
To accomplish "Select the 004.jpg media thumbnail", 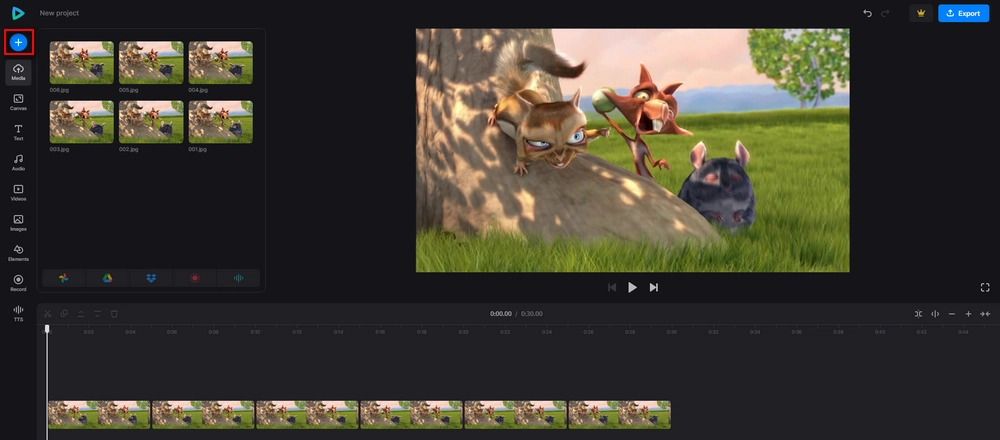I will click(221, 62).
